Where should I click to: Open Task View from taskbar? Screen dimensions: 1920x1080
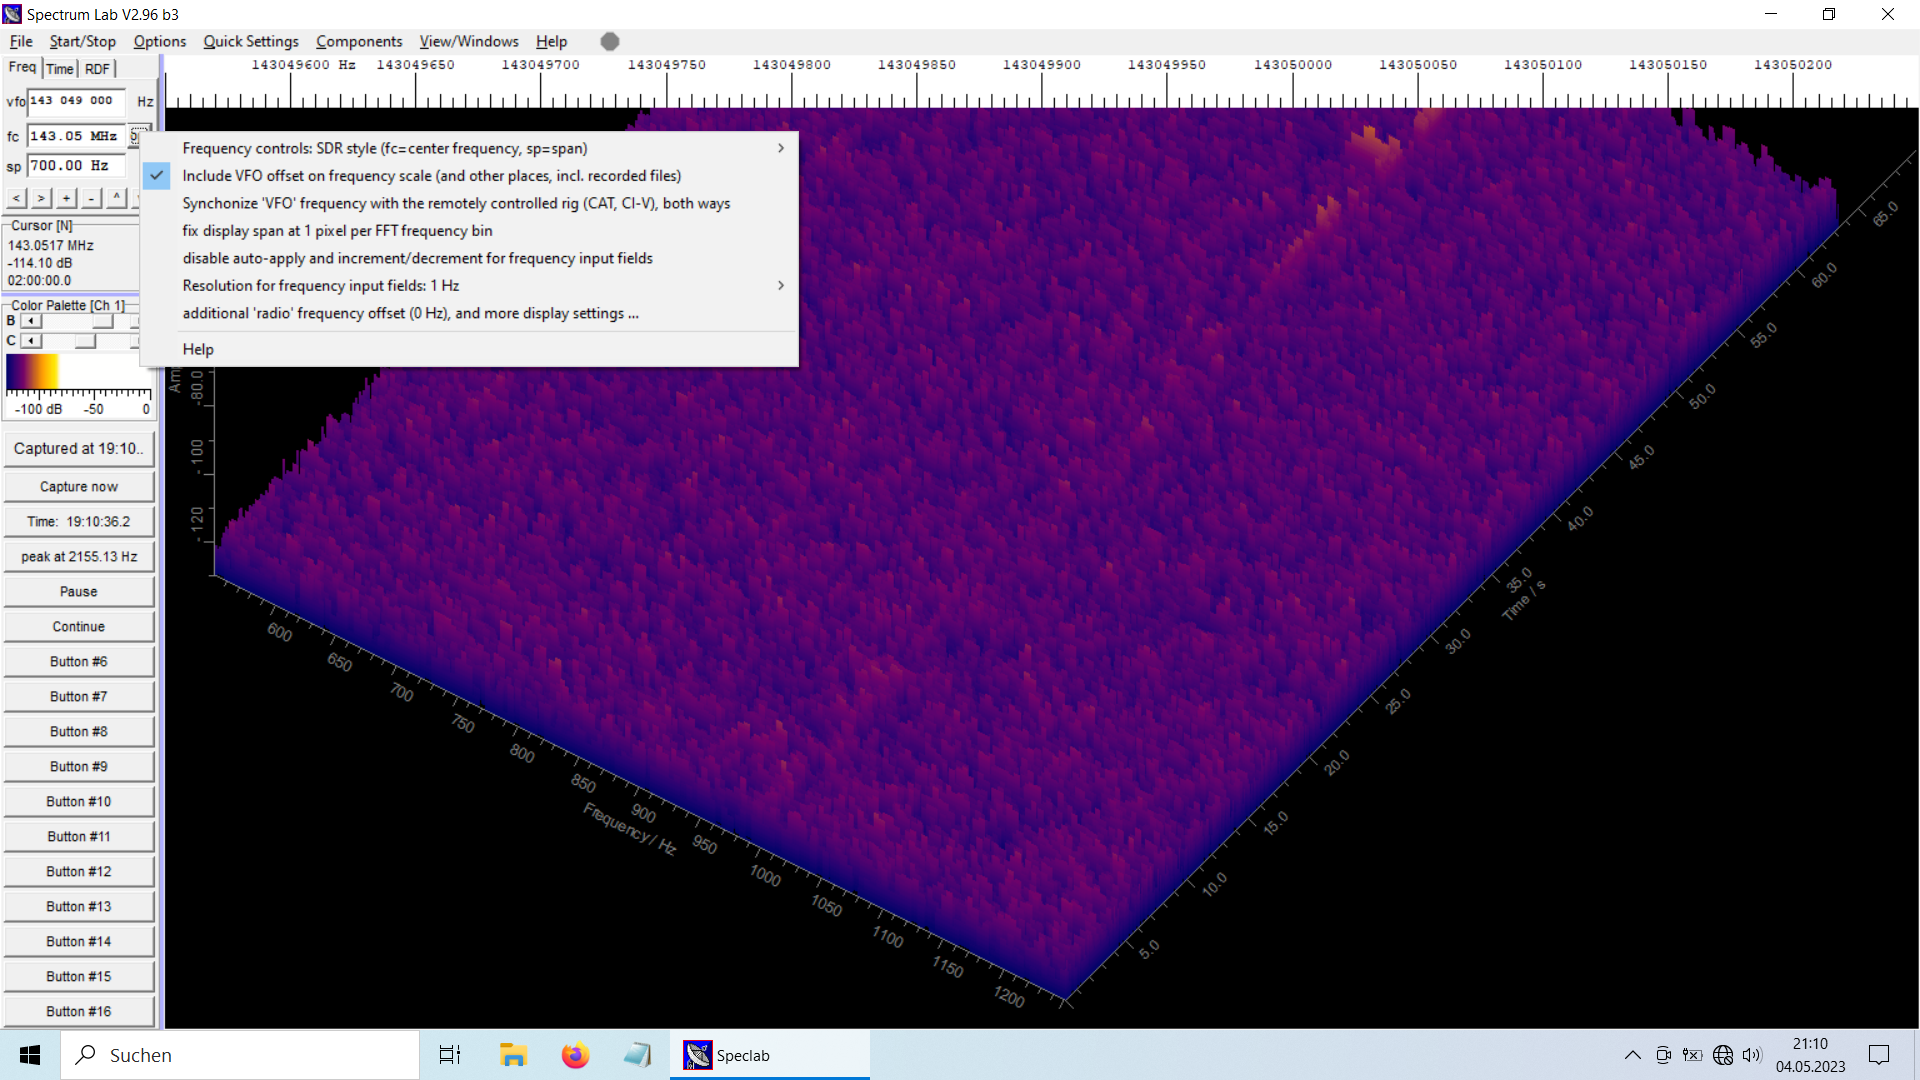pos(450,1055)
